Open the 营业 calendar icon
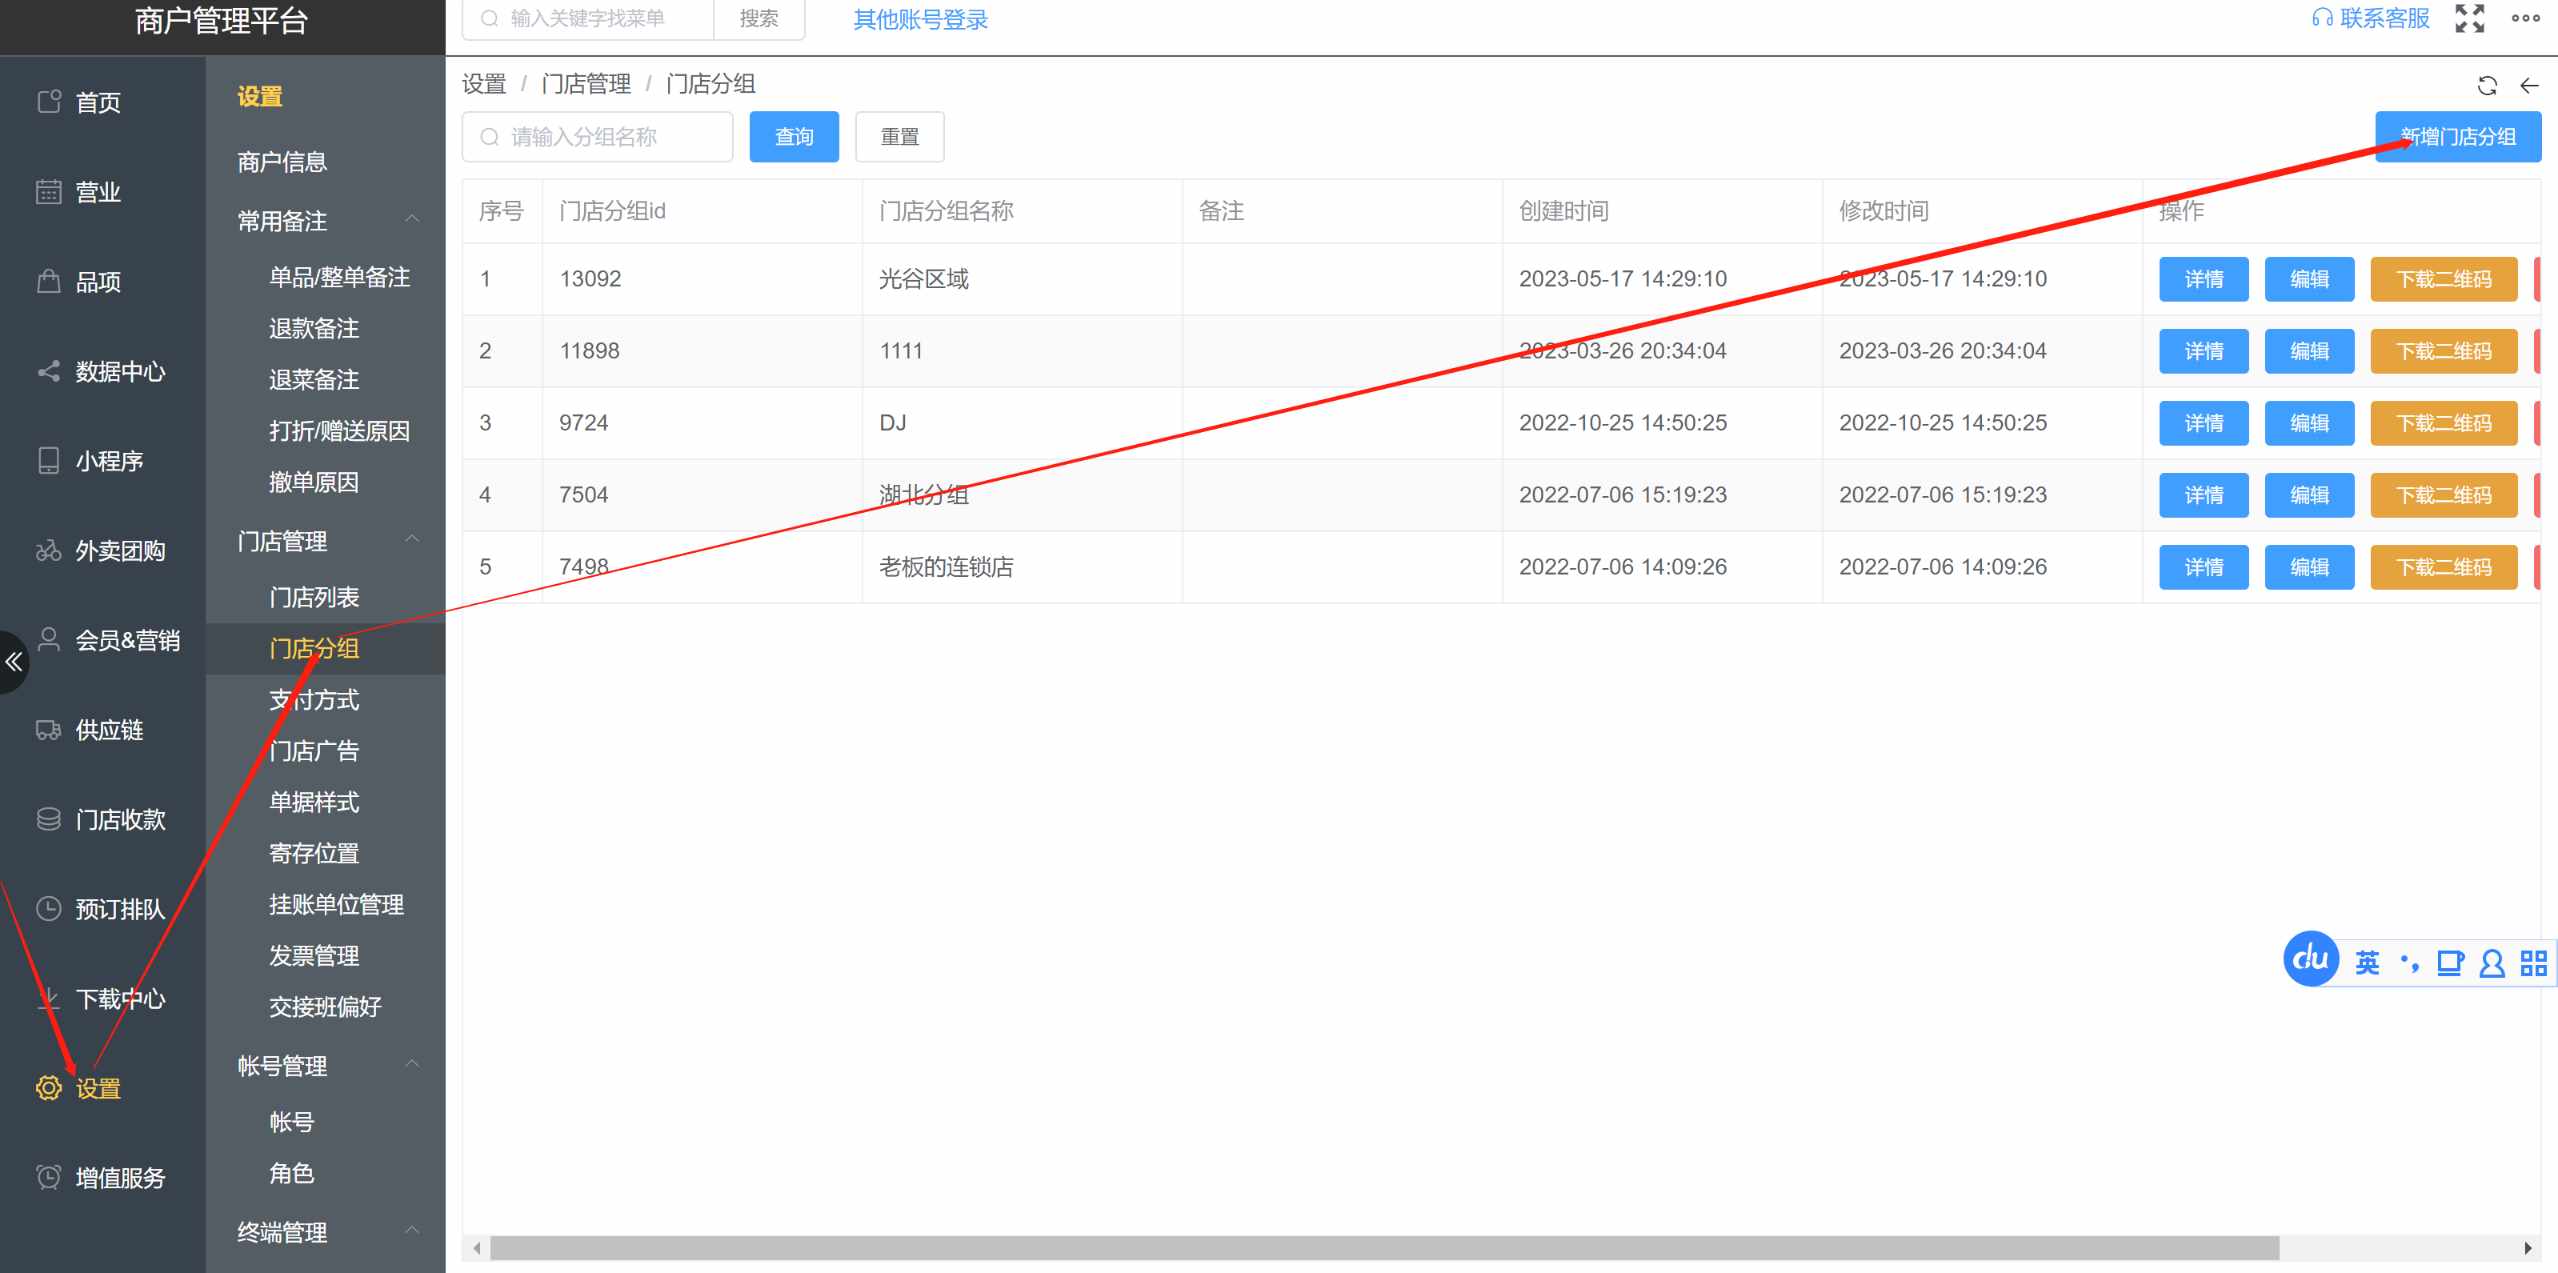 click(x=49, y=191)
